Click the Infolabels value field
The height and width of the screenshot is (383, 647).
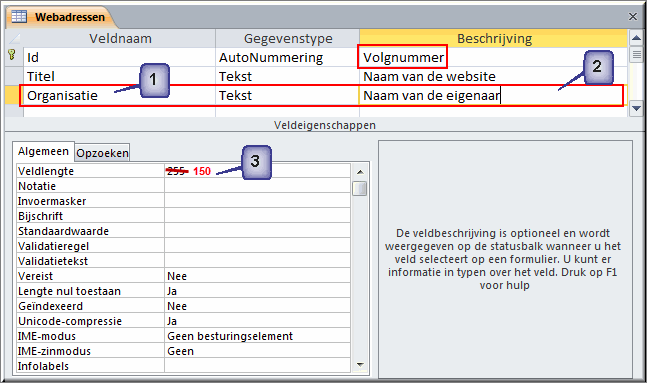click(257, 366)
